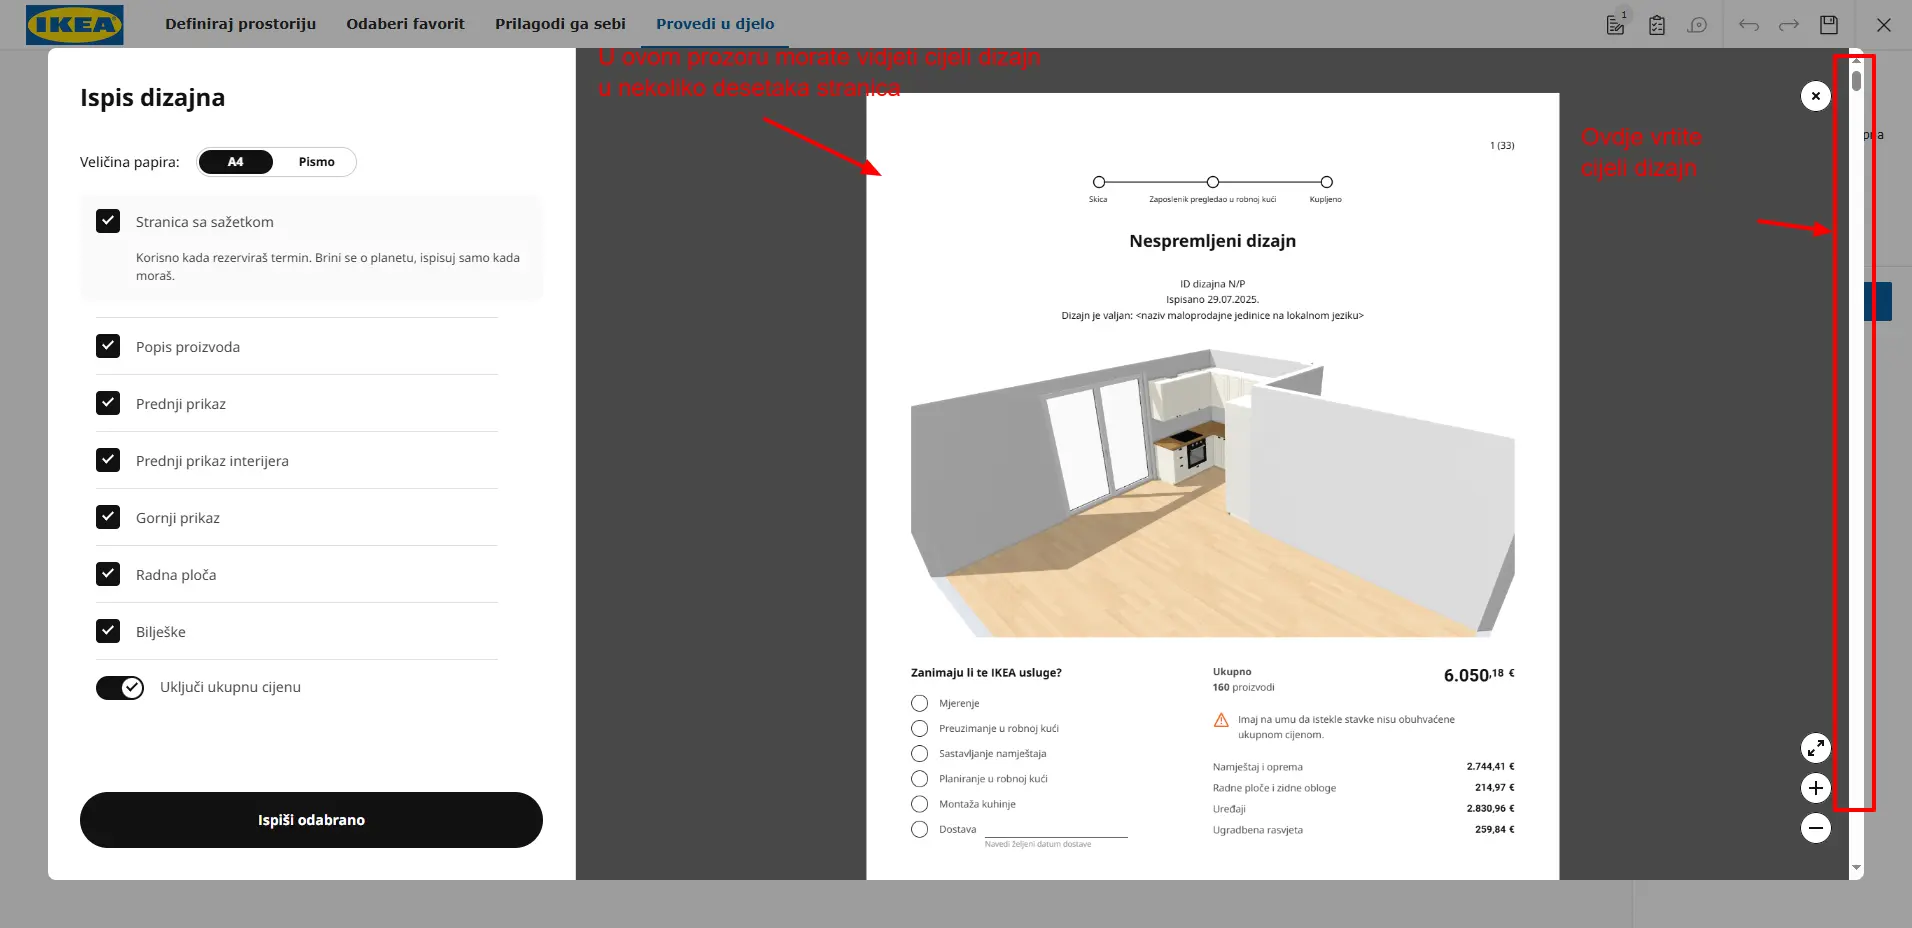Select Pismo paper size
This screenshot has width=1912, height=928.
click(x=316, y=162)
